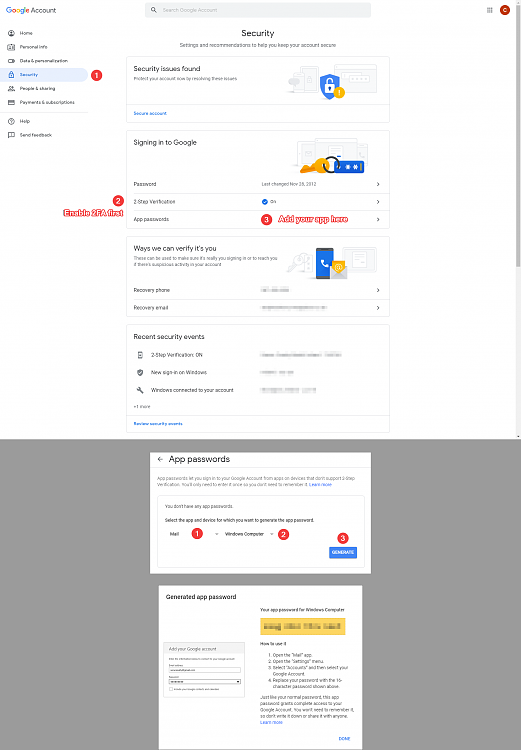Screen dimensions: 521x750
Task: Click the DONE button
Action: tap(344, 739)
